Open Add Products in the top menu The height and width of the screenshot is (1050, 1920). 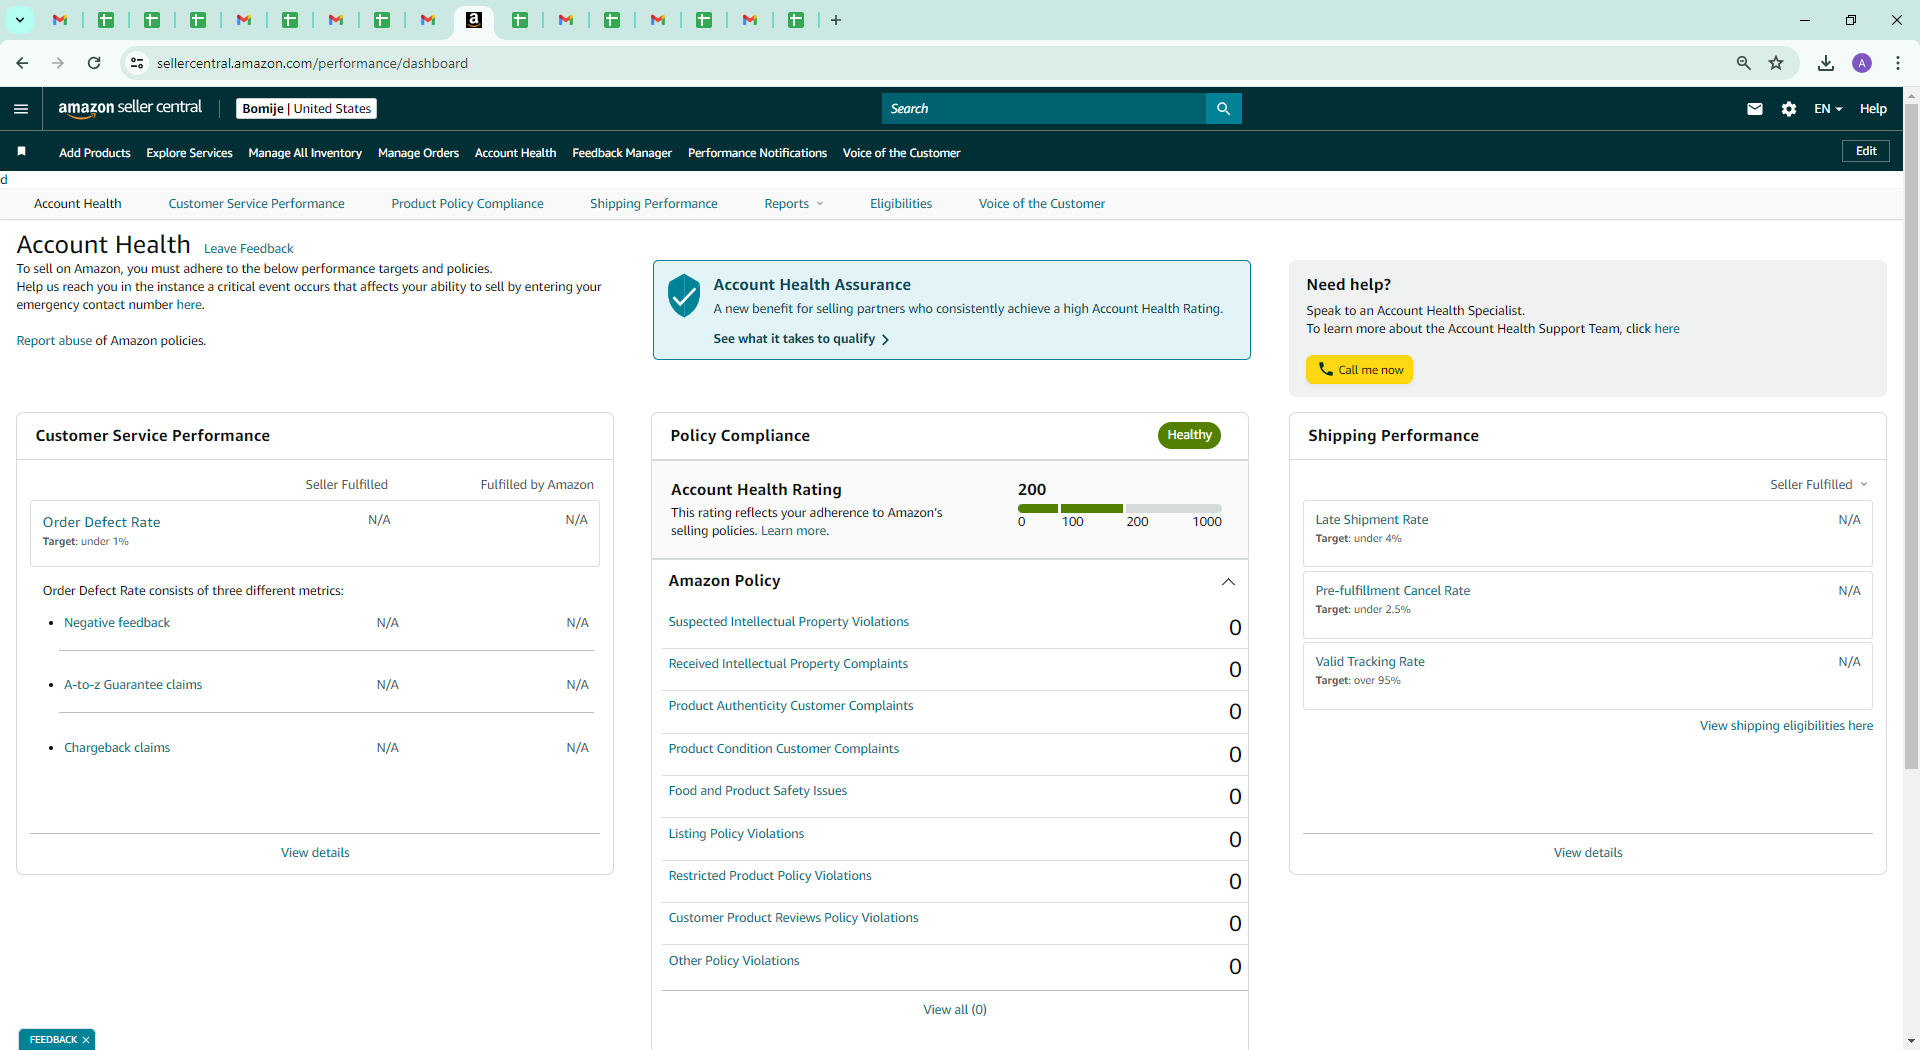click(x=95, y=153)
